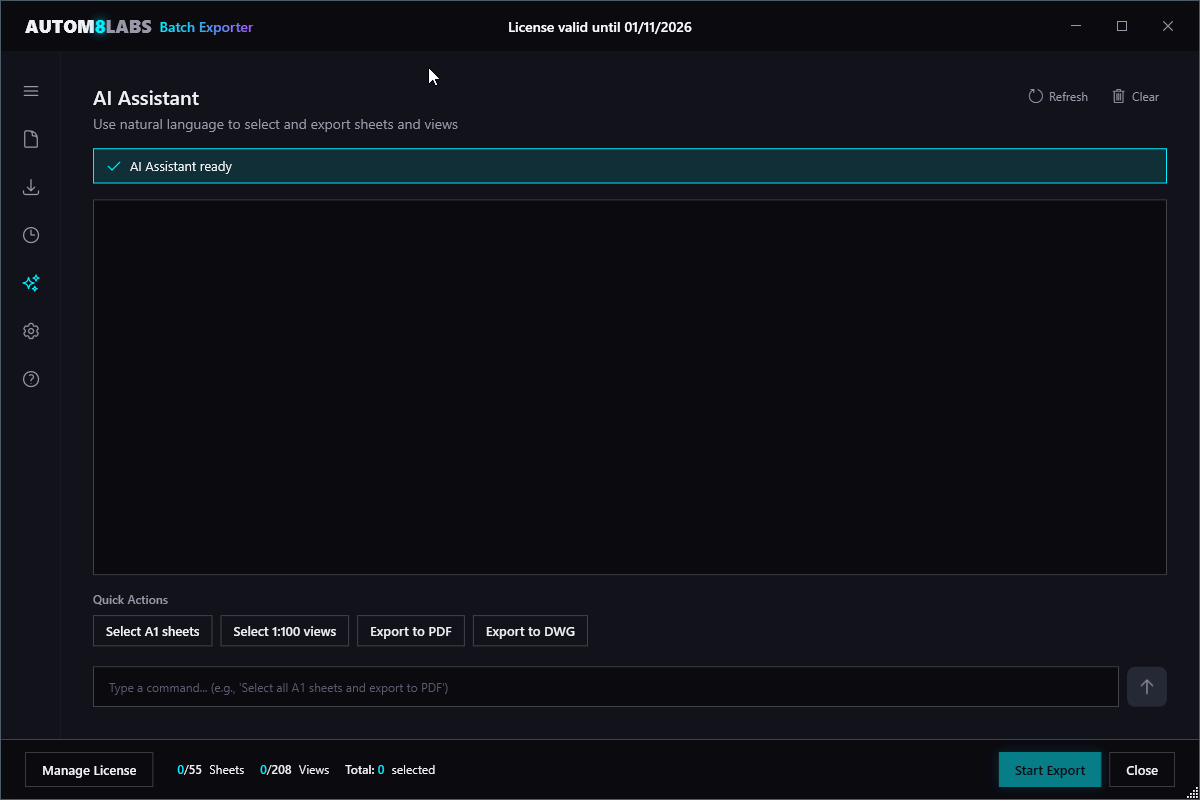Clear the conversation with the trash icon

point(1135,96)
